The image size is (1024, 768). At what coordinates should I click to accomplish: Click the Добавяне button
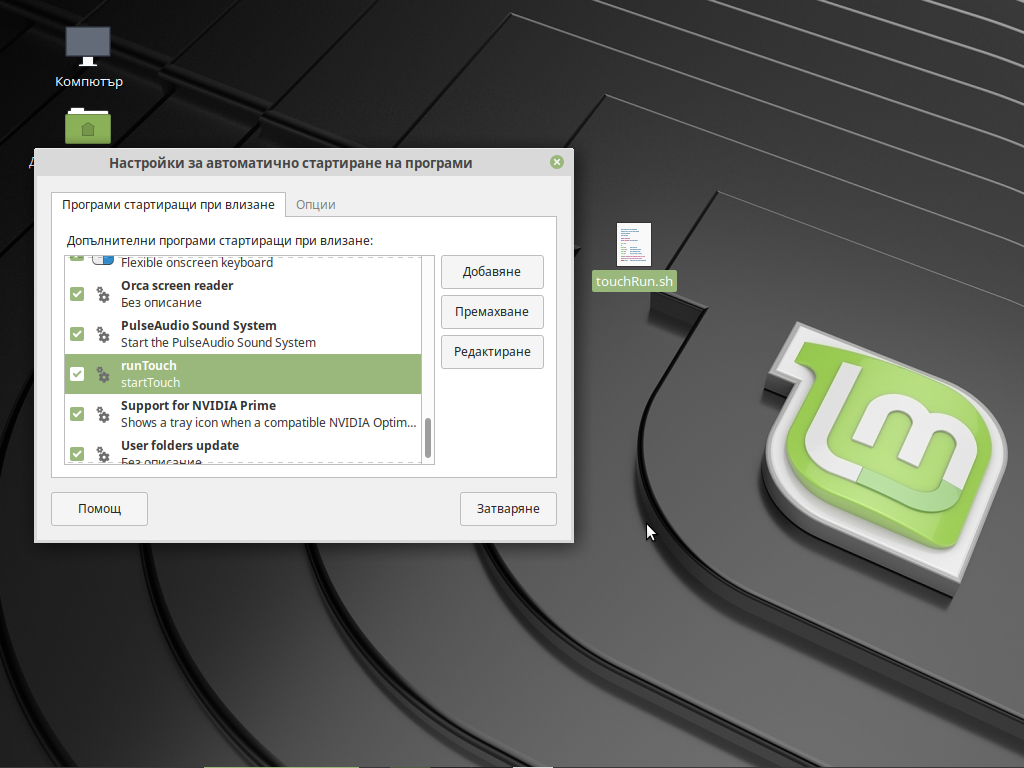coord(492,272)
